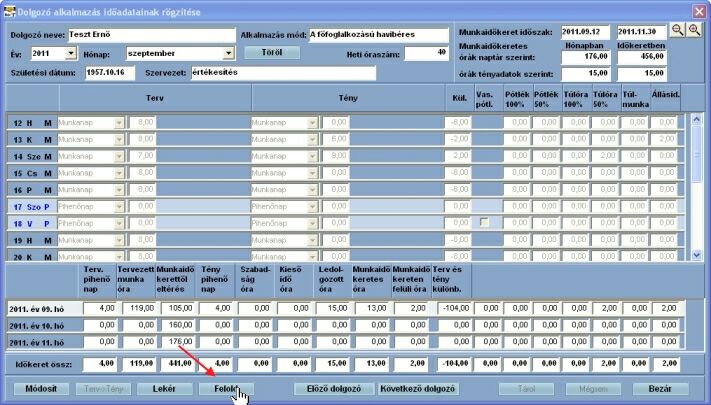Click scrollbar down arrow of day list
Screen dimensions: 711x405
696,255
